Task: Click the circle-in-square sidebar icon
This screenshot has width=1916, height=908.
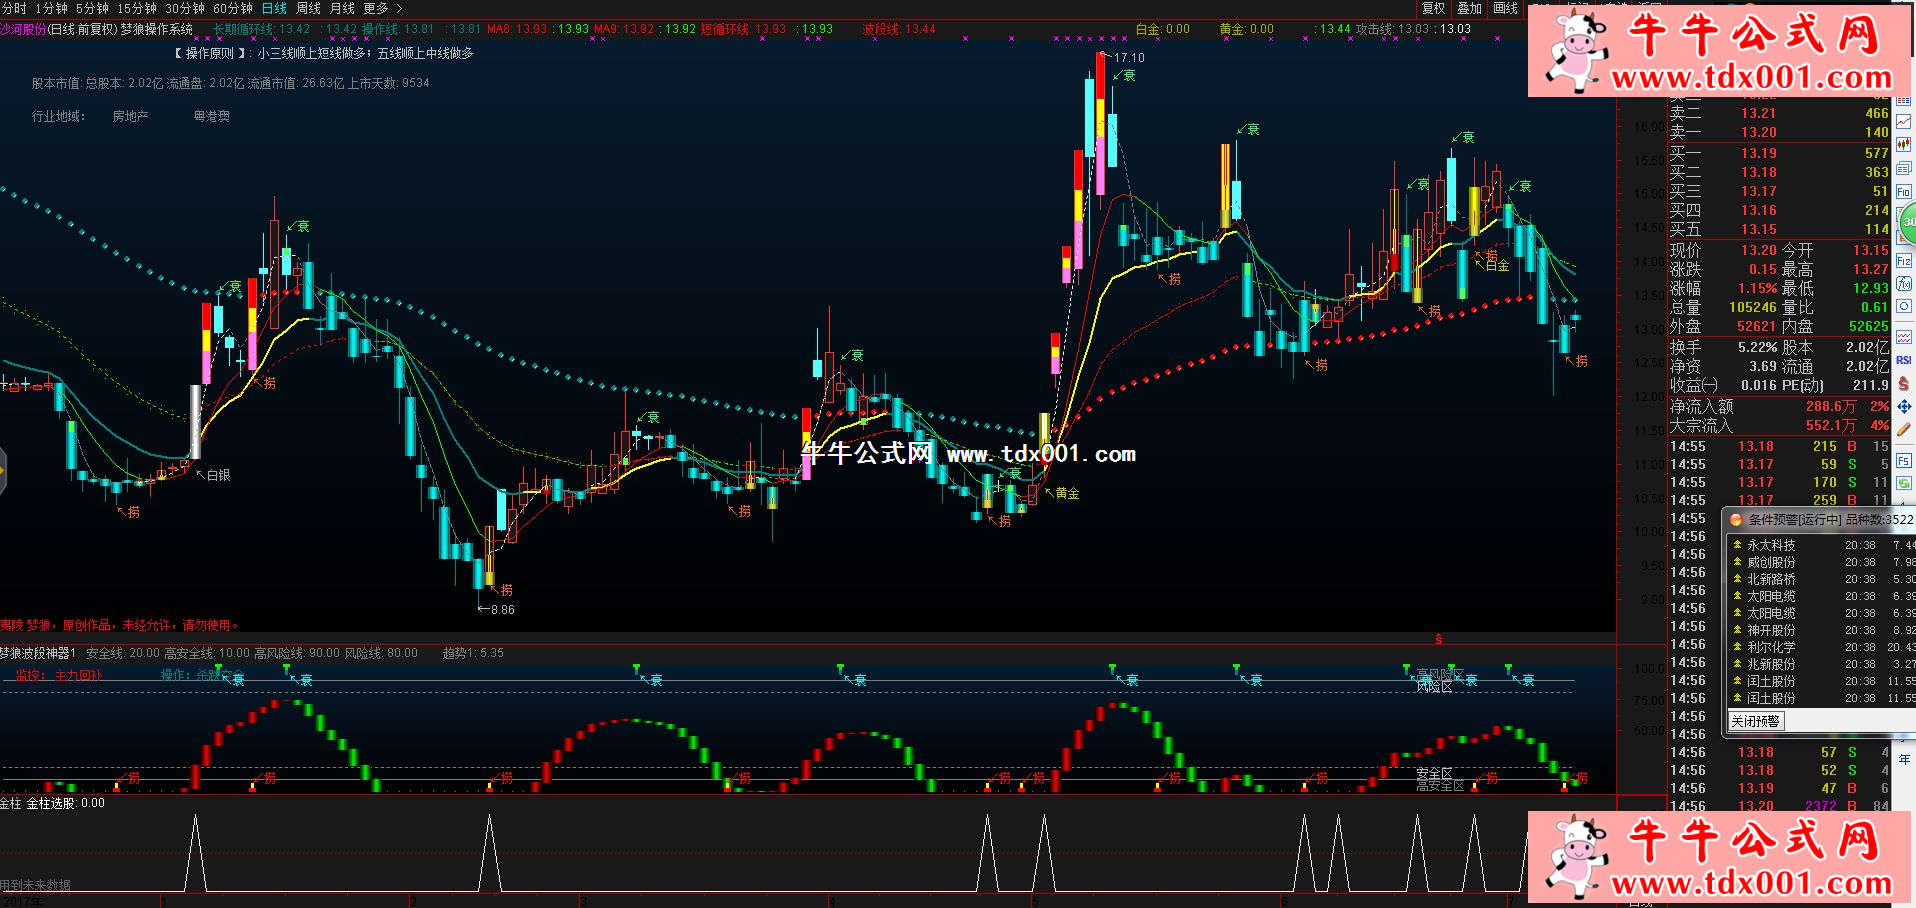Action: [1904, 306]
